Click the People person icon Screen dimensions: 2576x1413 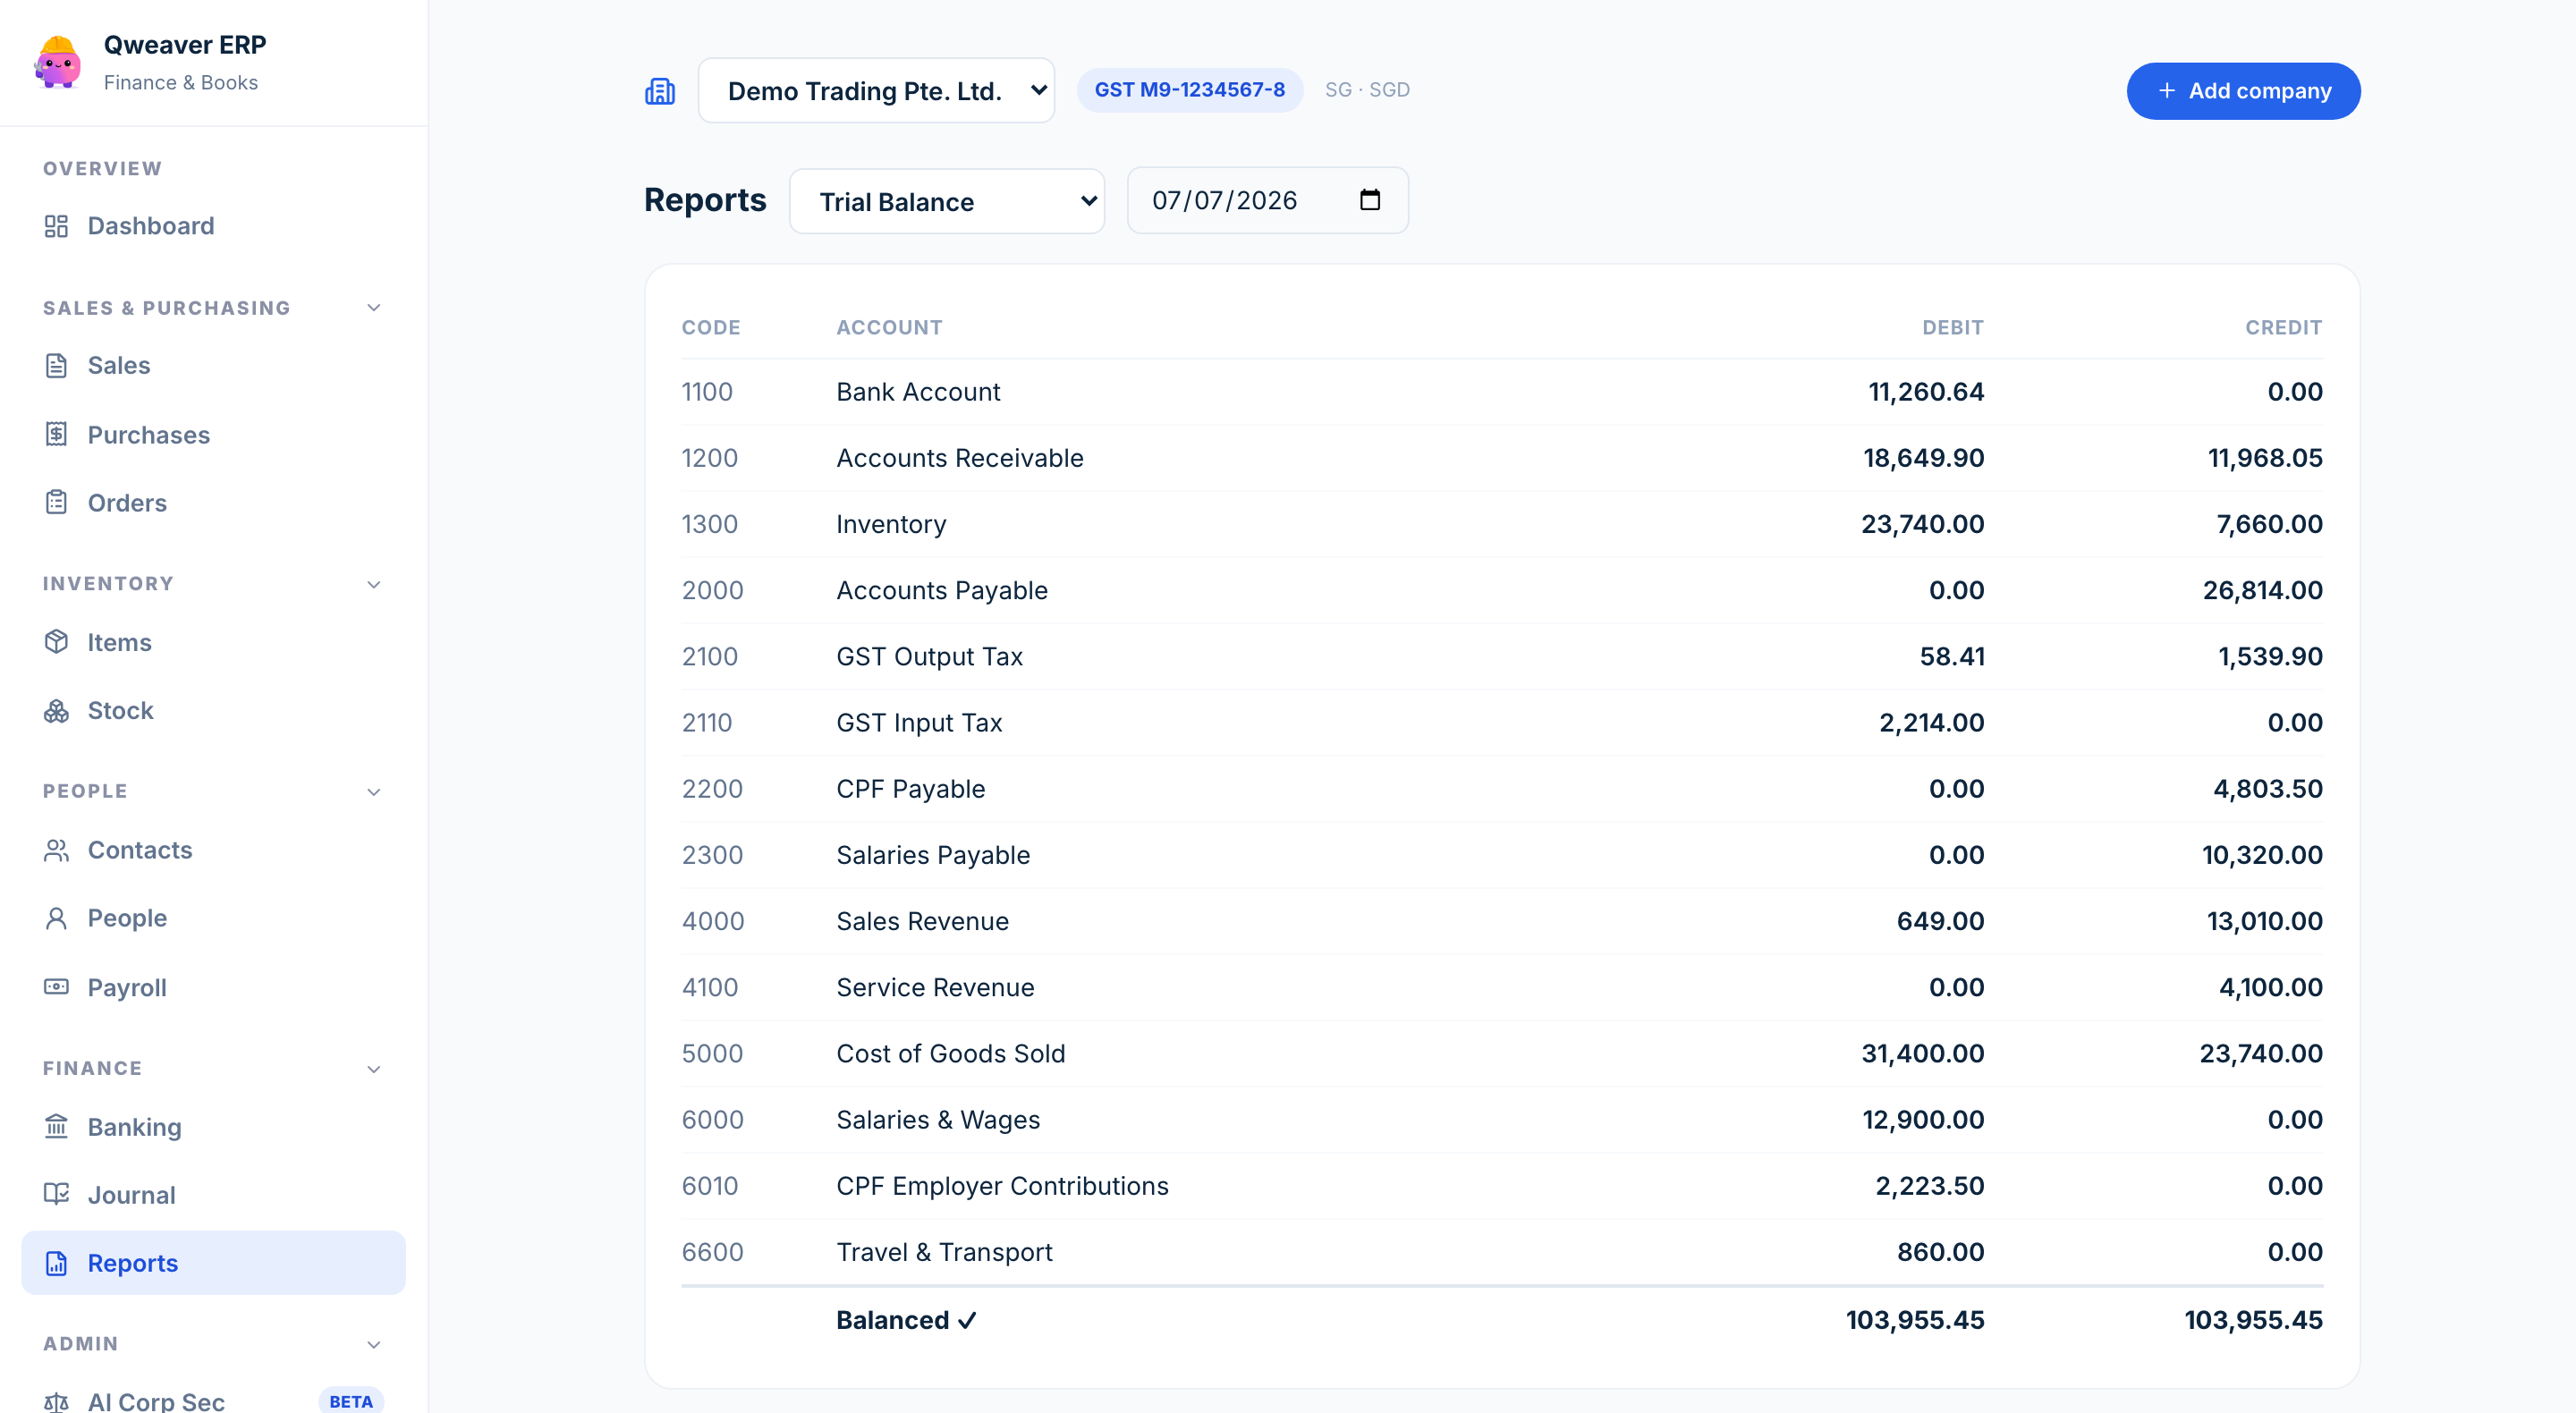point(56,918)
